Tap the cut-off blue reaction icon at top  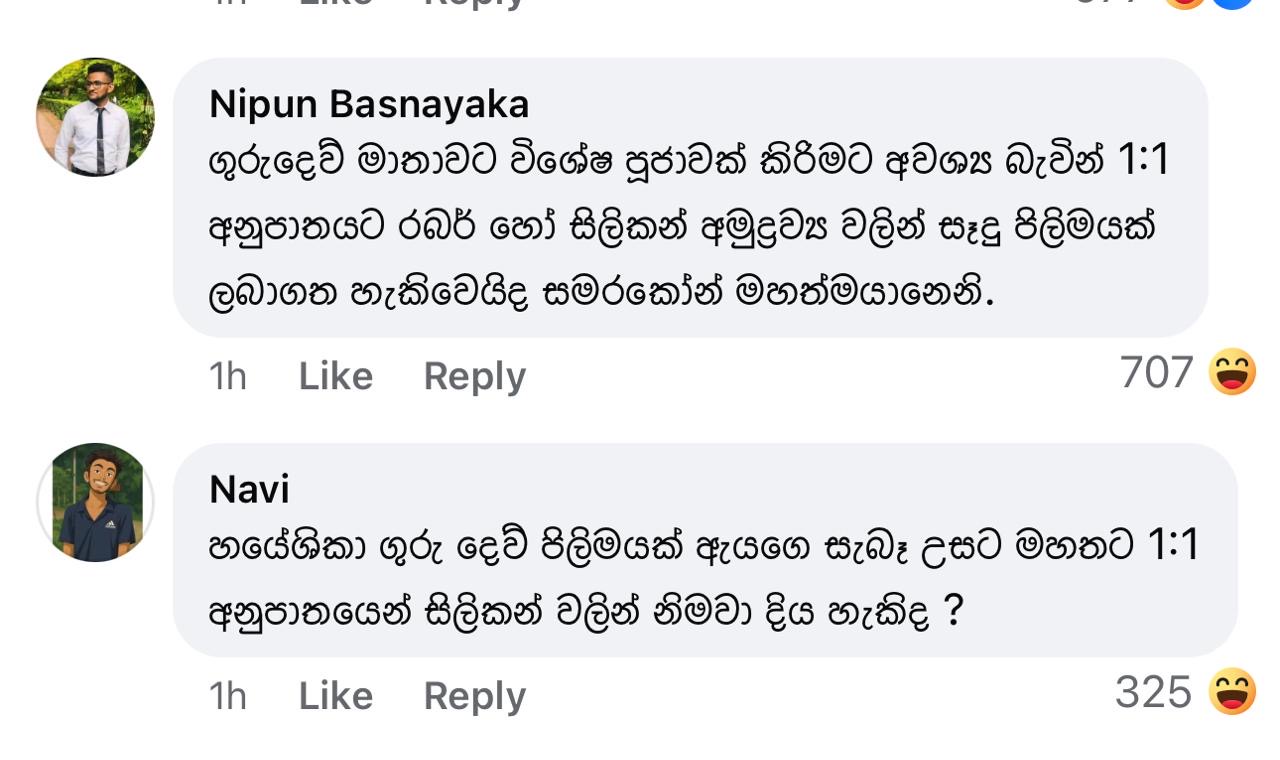click(x=1233, y=3)
